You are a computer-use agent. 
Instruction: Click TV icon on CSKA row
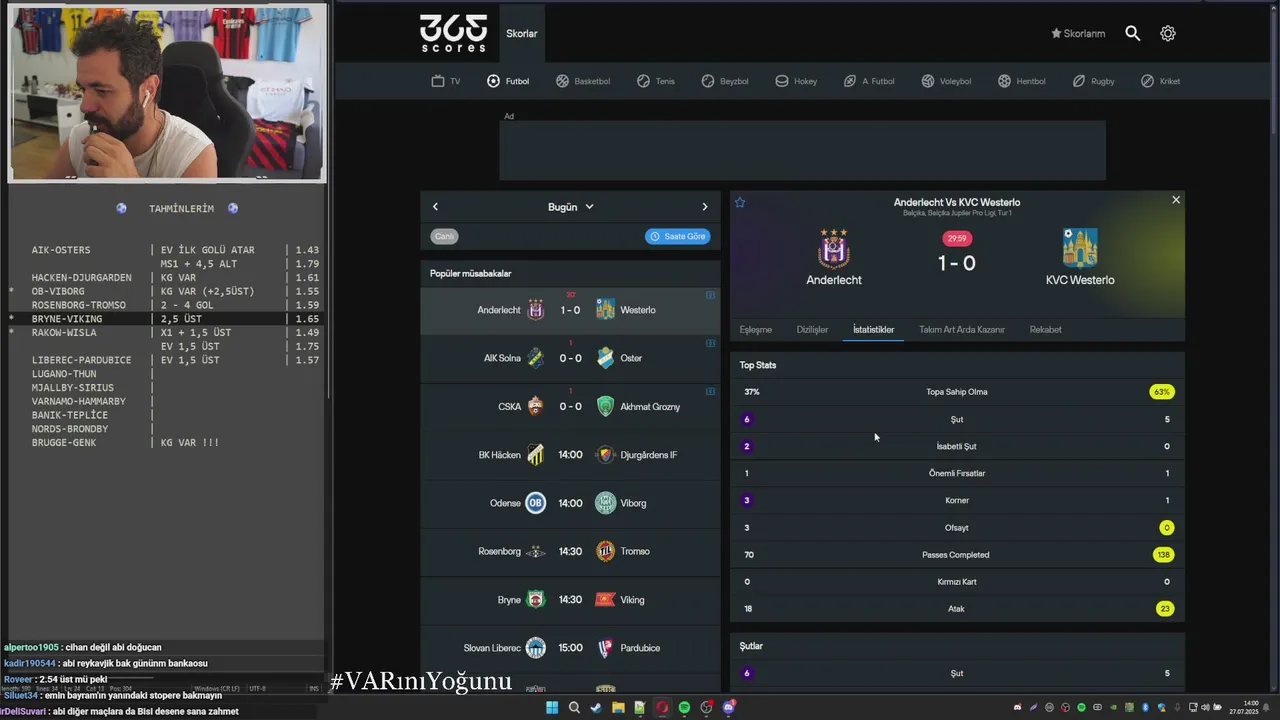711,391
